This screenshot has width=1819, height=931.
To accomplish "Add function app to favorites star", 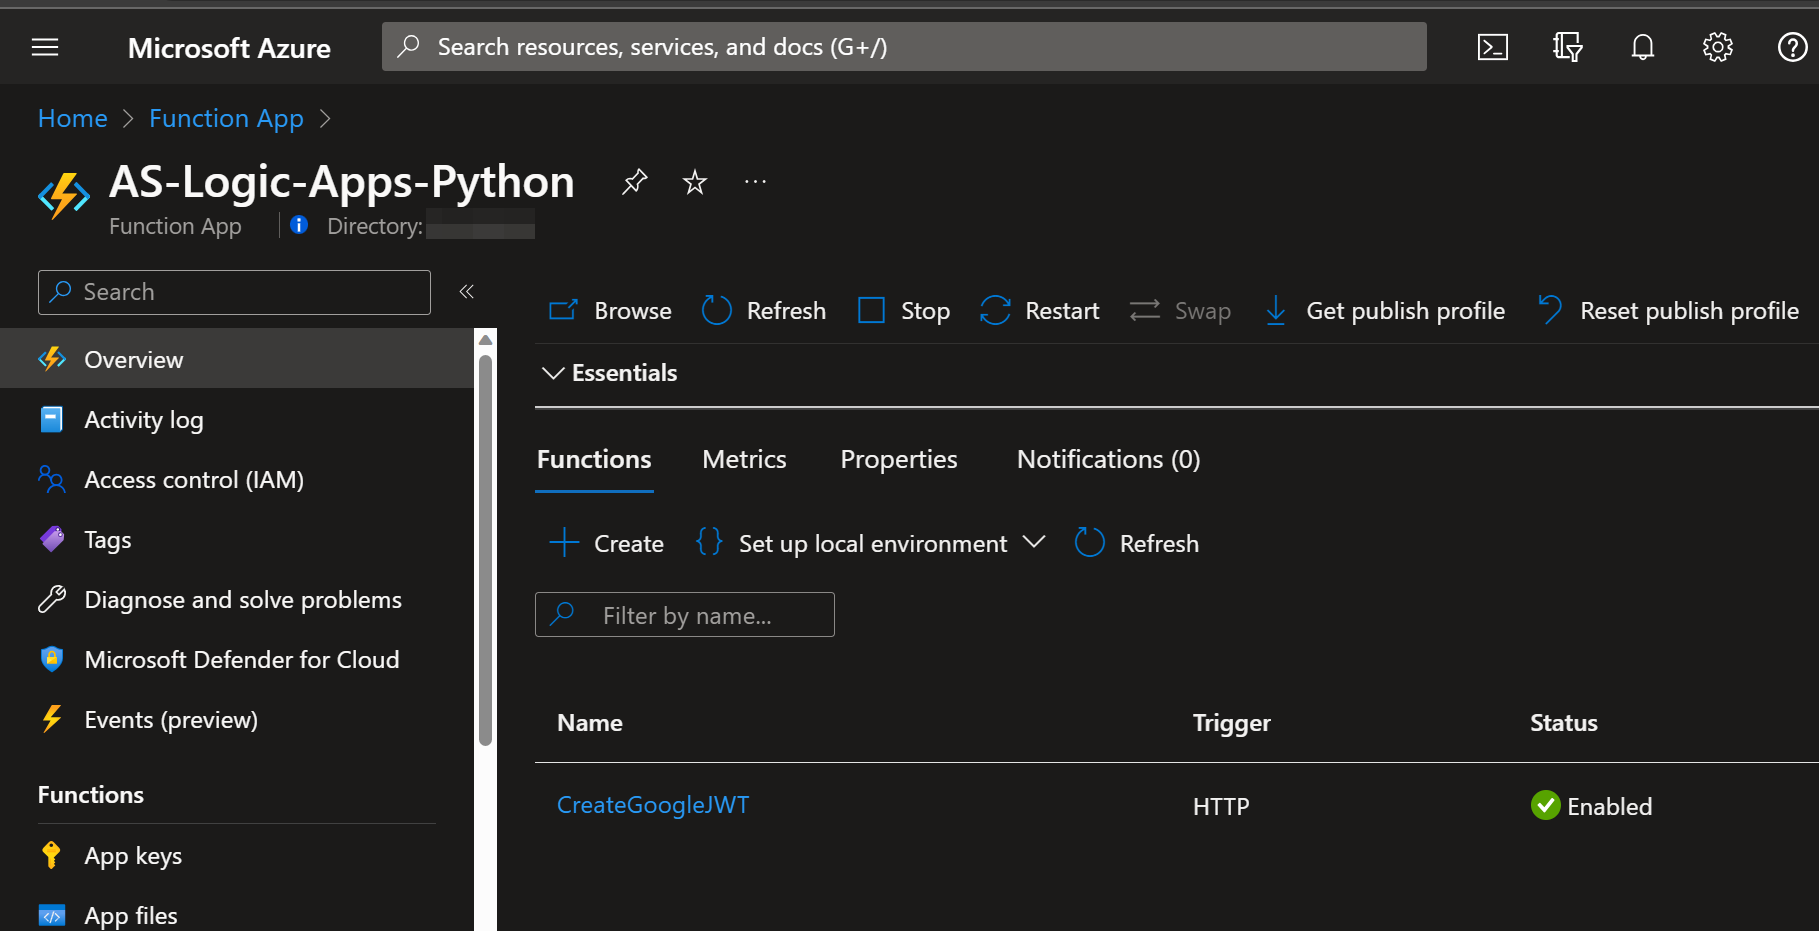I will [x=694, y=182].
